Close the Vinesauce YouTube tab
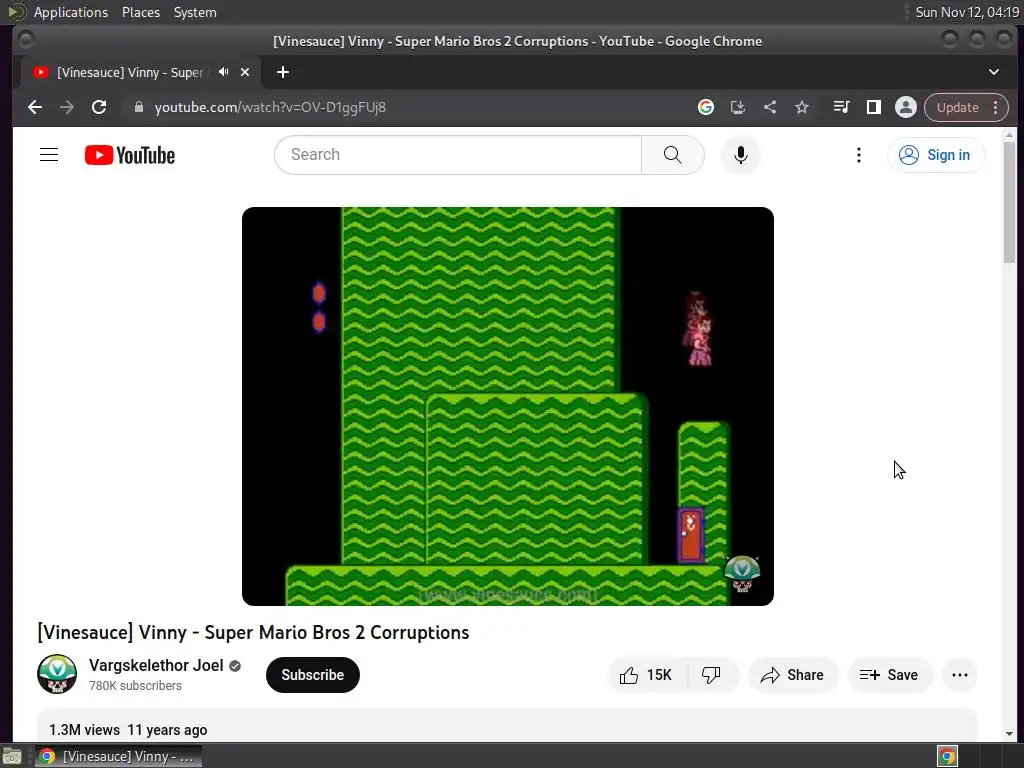 coord(245,72)
